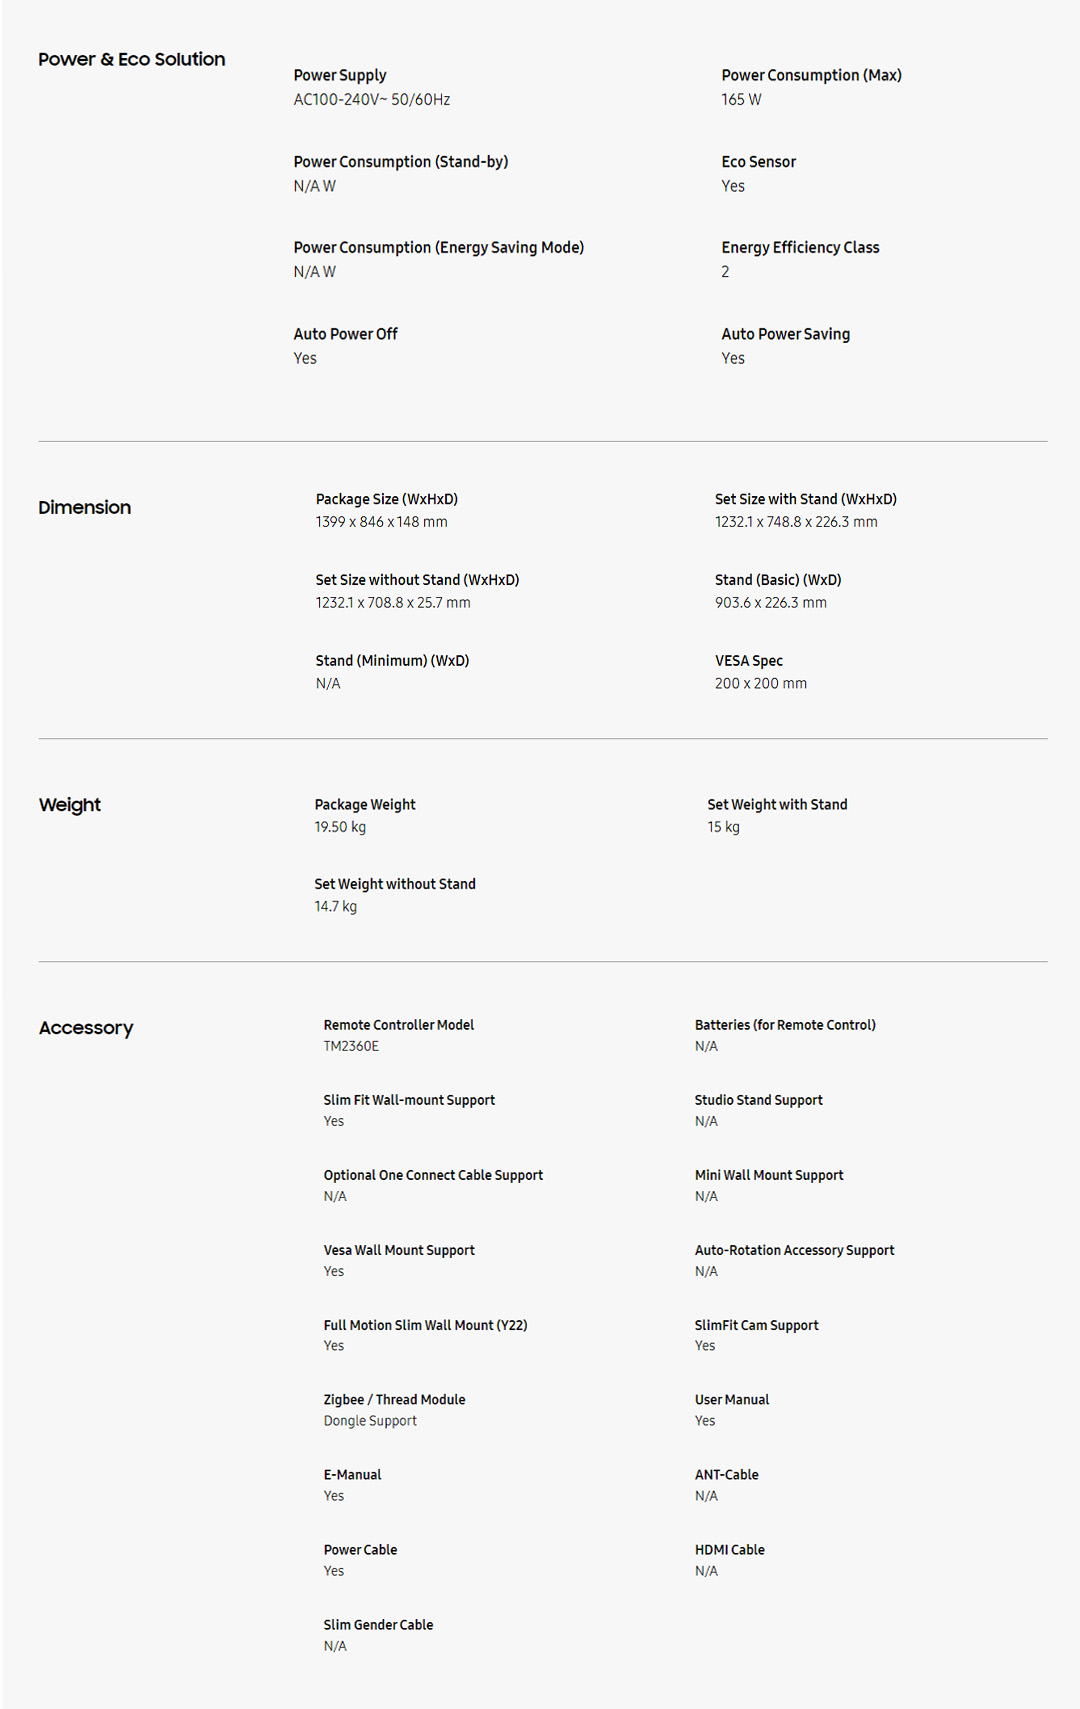This screenshot has height=1709, width=1080.
Task: Click the Power & Eco Solution heading
Action: [x=131, y=59]
